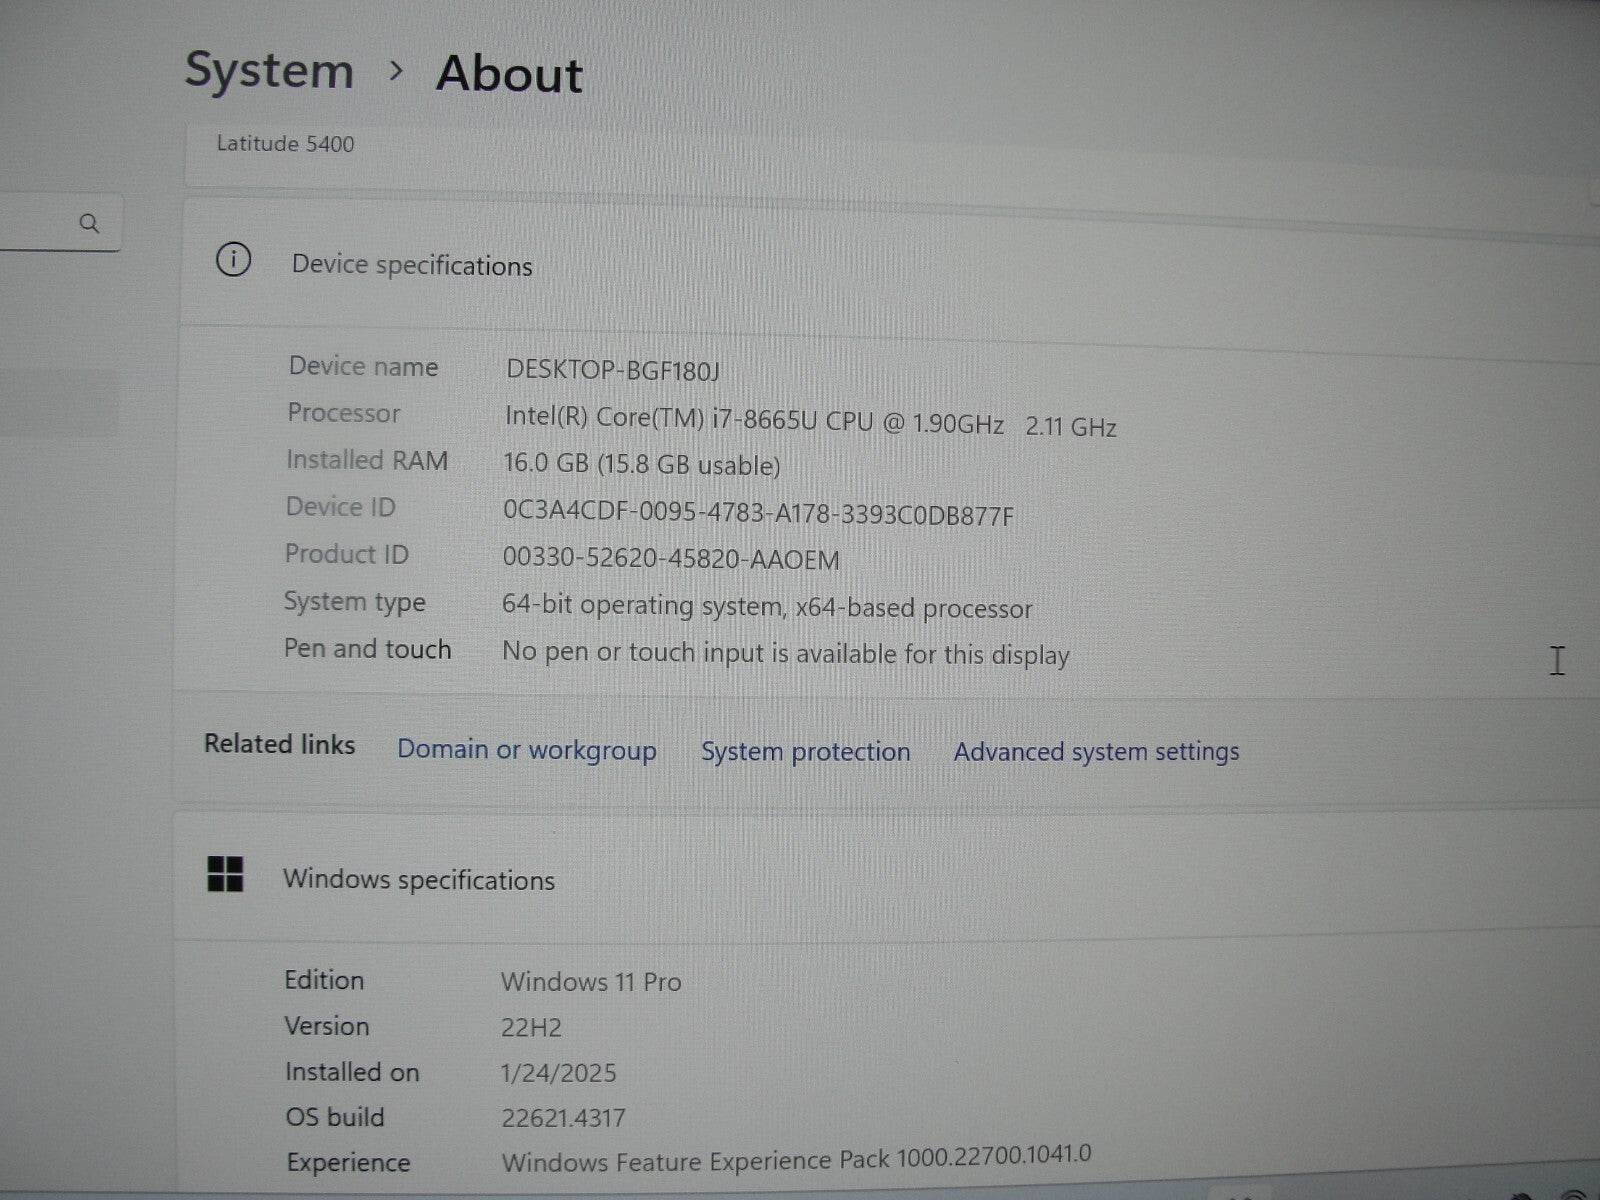Open the System protection link
The width and height of the screenshot is (1600, 1200).
(x=805, y=752)
